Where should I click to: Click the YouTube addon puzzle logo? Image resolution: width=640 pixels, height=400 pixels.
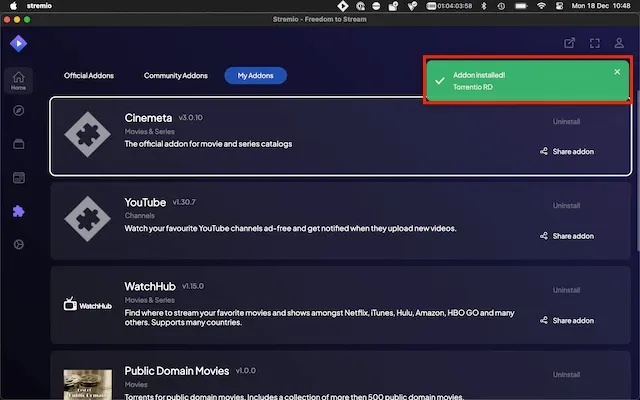pyautogui.click(x=87, y=219)
